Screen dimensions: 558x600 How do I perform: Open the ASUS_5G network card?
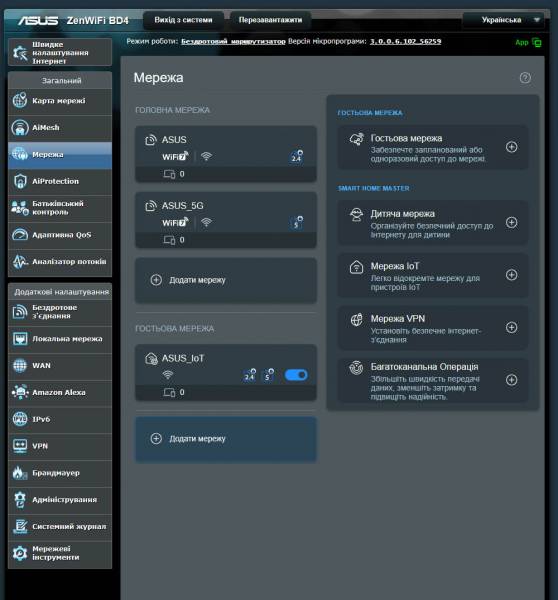(x=226, y=220)
